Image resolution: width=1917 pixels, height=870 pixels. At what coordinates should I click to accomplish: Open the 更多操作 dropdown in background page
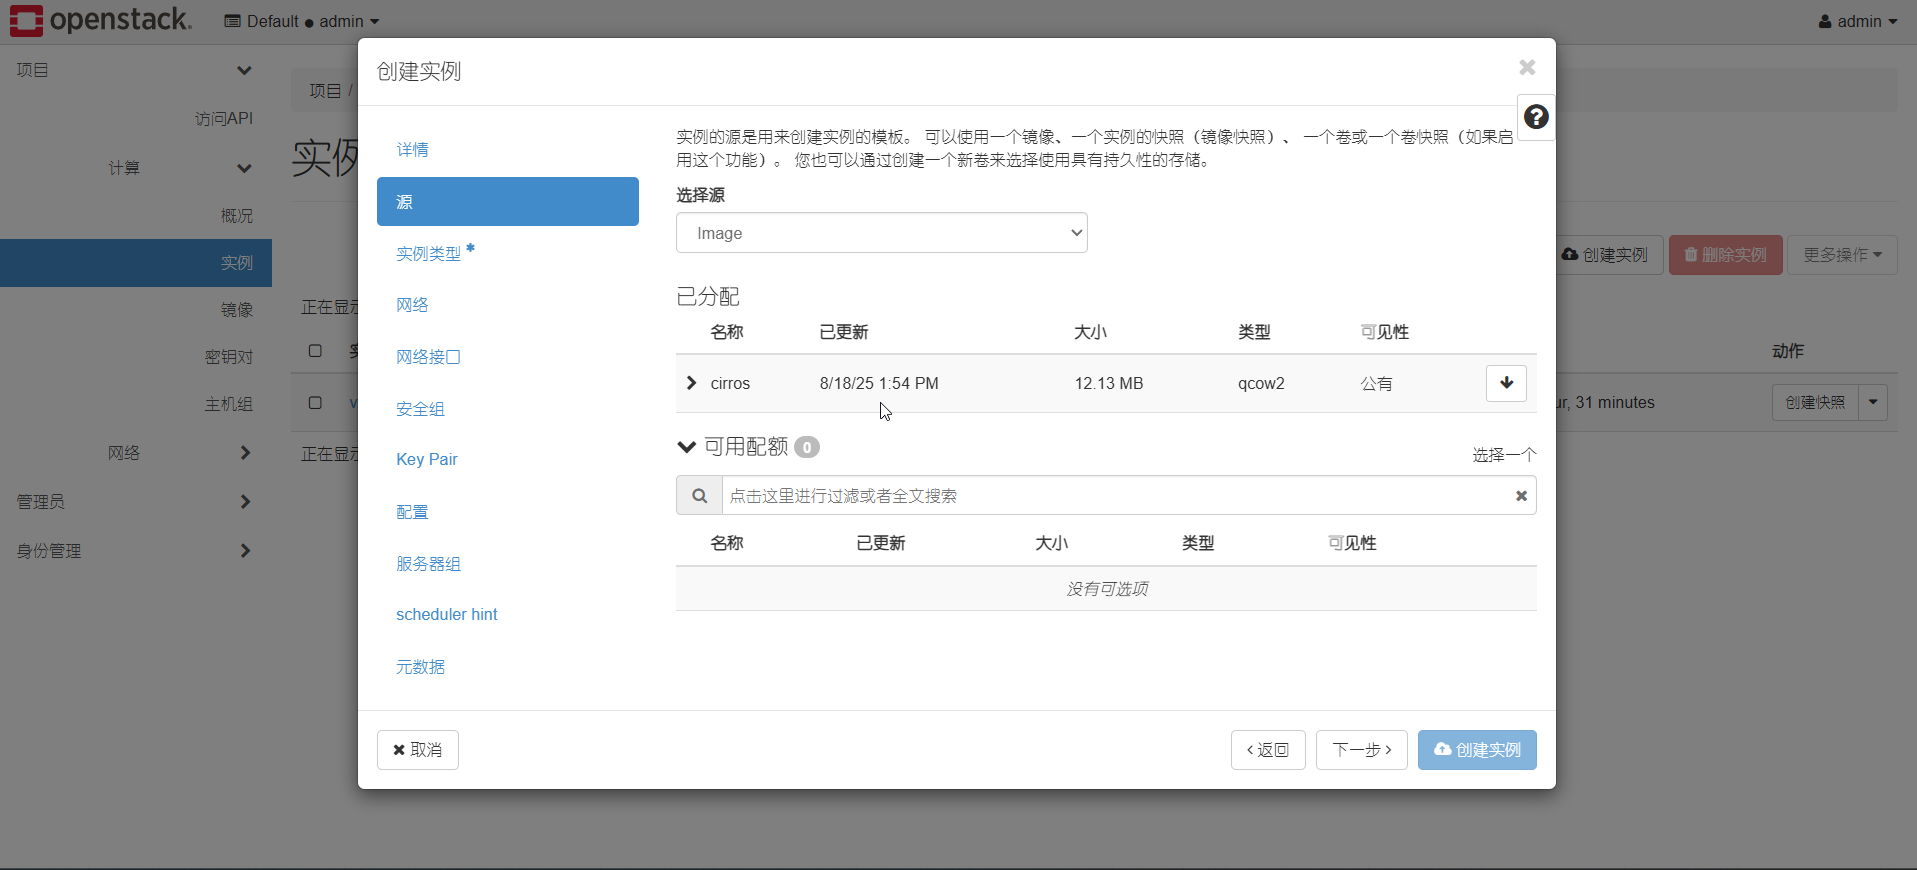point(1842,255)
